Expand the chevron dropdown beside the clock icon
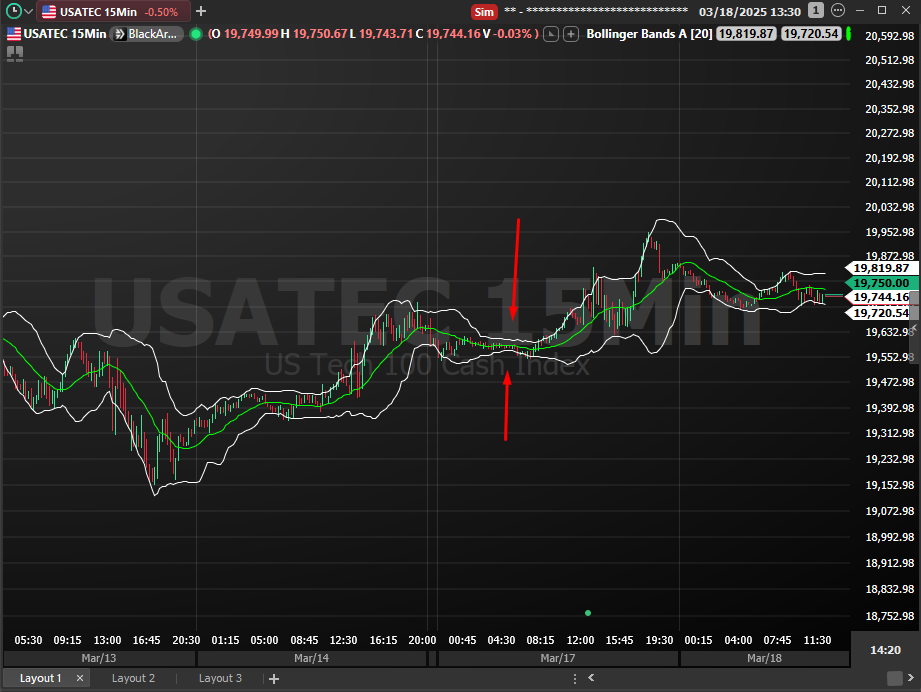921x692 pixels. click(x=28, y=12)
